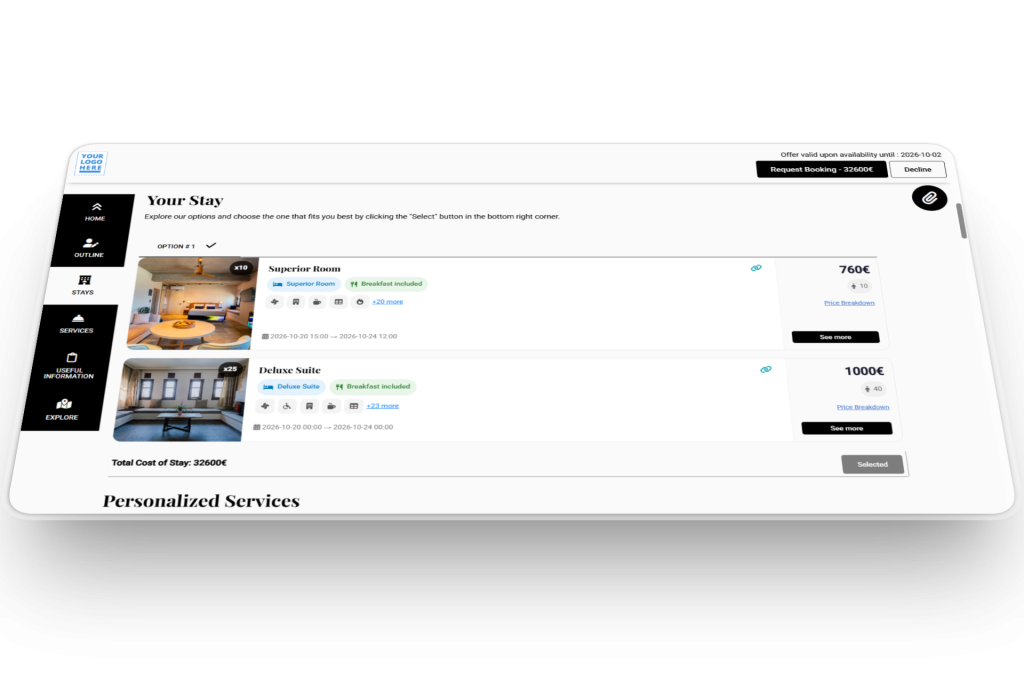Open Price Breakdown for Deluxe Suite
The width and height of the screenshot is (1024, 683).
[863, 407]
